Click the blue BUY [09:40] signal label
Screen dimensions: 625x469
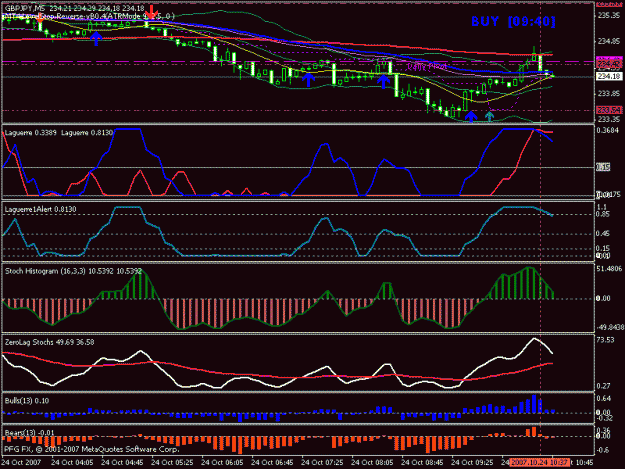coord(513,22)
